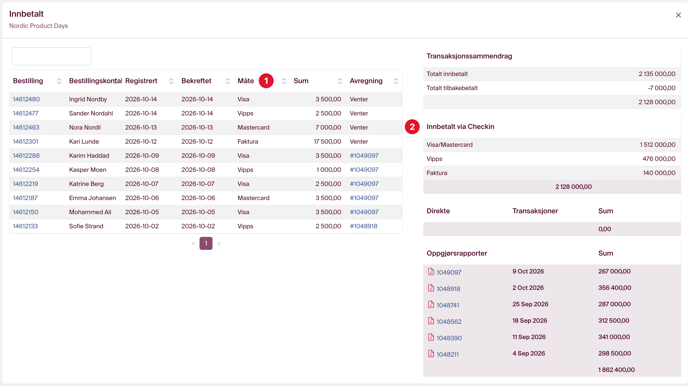Click PDF icon for report 1048918

(x=431, y=288)
